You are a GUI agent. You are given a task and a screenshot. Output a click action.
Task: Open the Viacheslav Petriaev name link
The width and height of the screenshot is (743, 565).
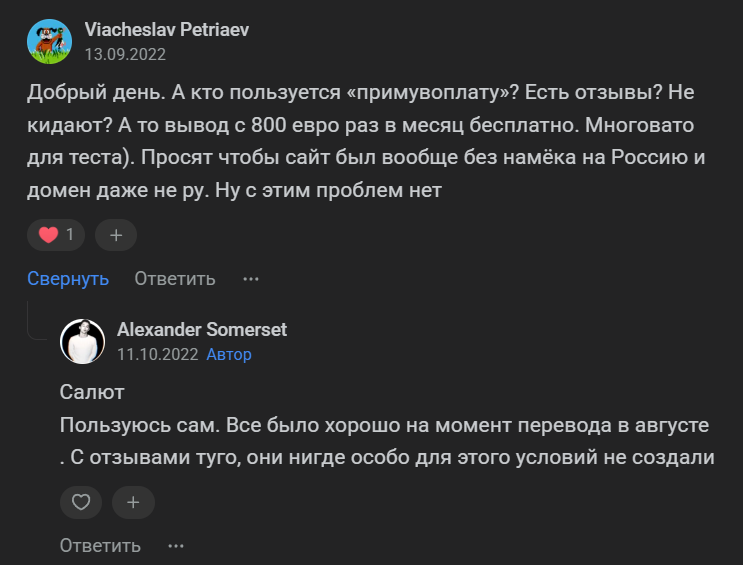[167, 30]
